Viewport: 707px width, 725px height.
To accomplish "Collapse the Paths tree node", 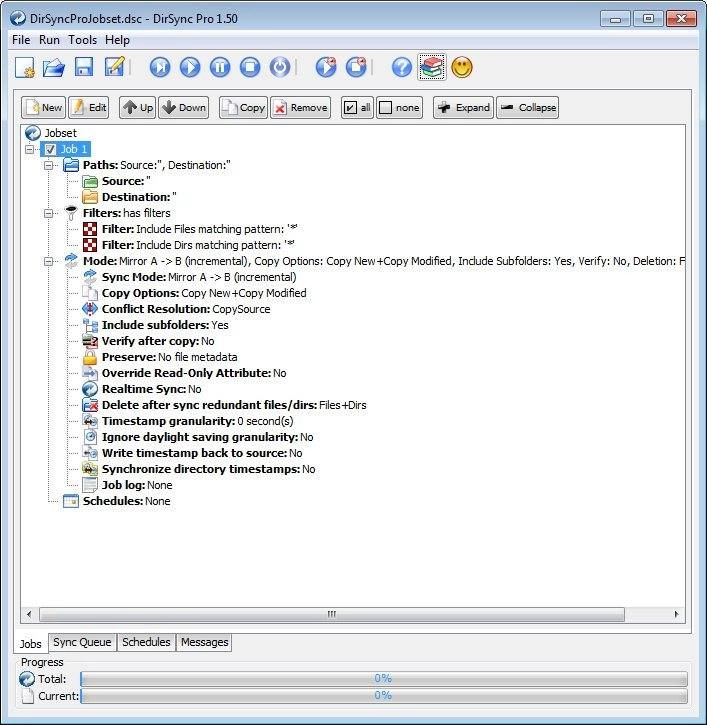I will [48, 165].
